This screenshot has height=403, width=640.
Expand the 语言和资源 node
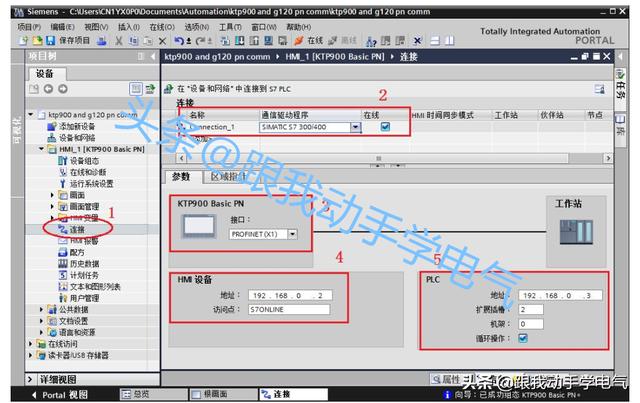click(41, 332)
